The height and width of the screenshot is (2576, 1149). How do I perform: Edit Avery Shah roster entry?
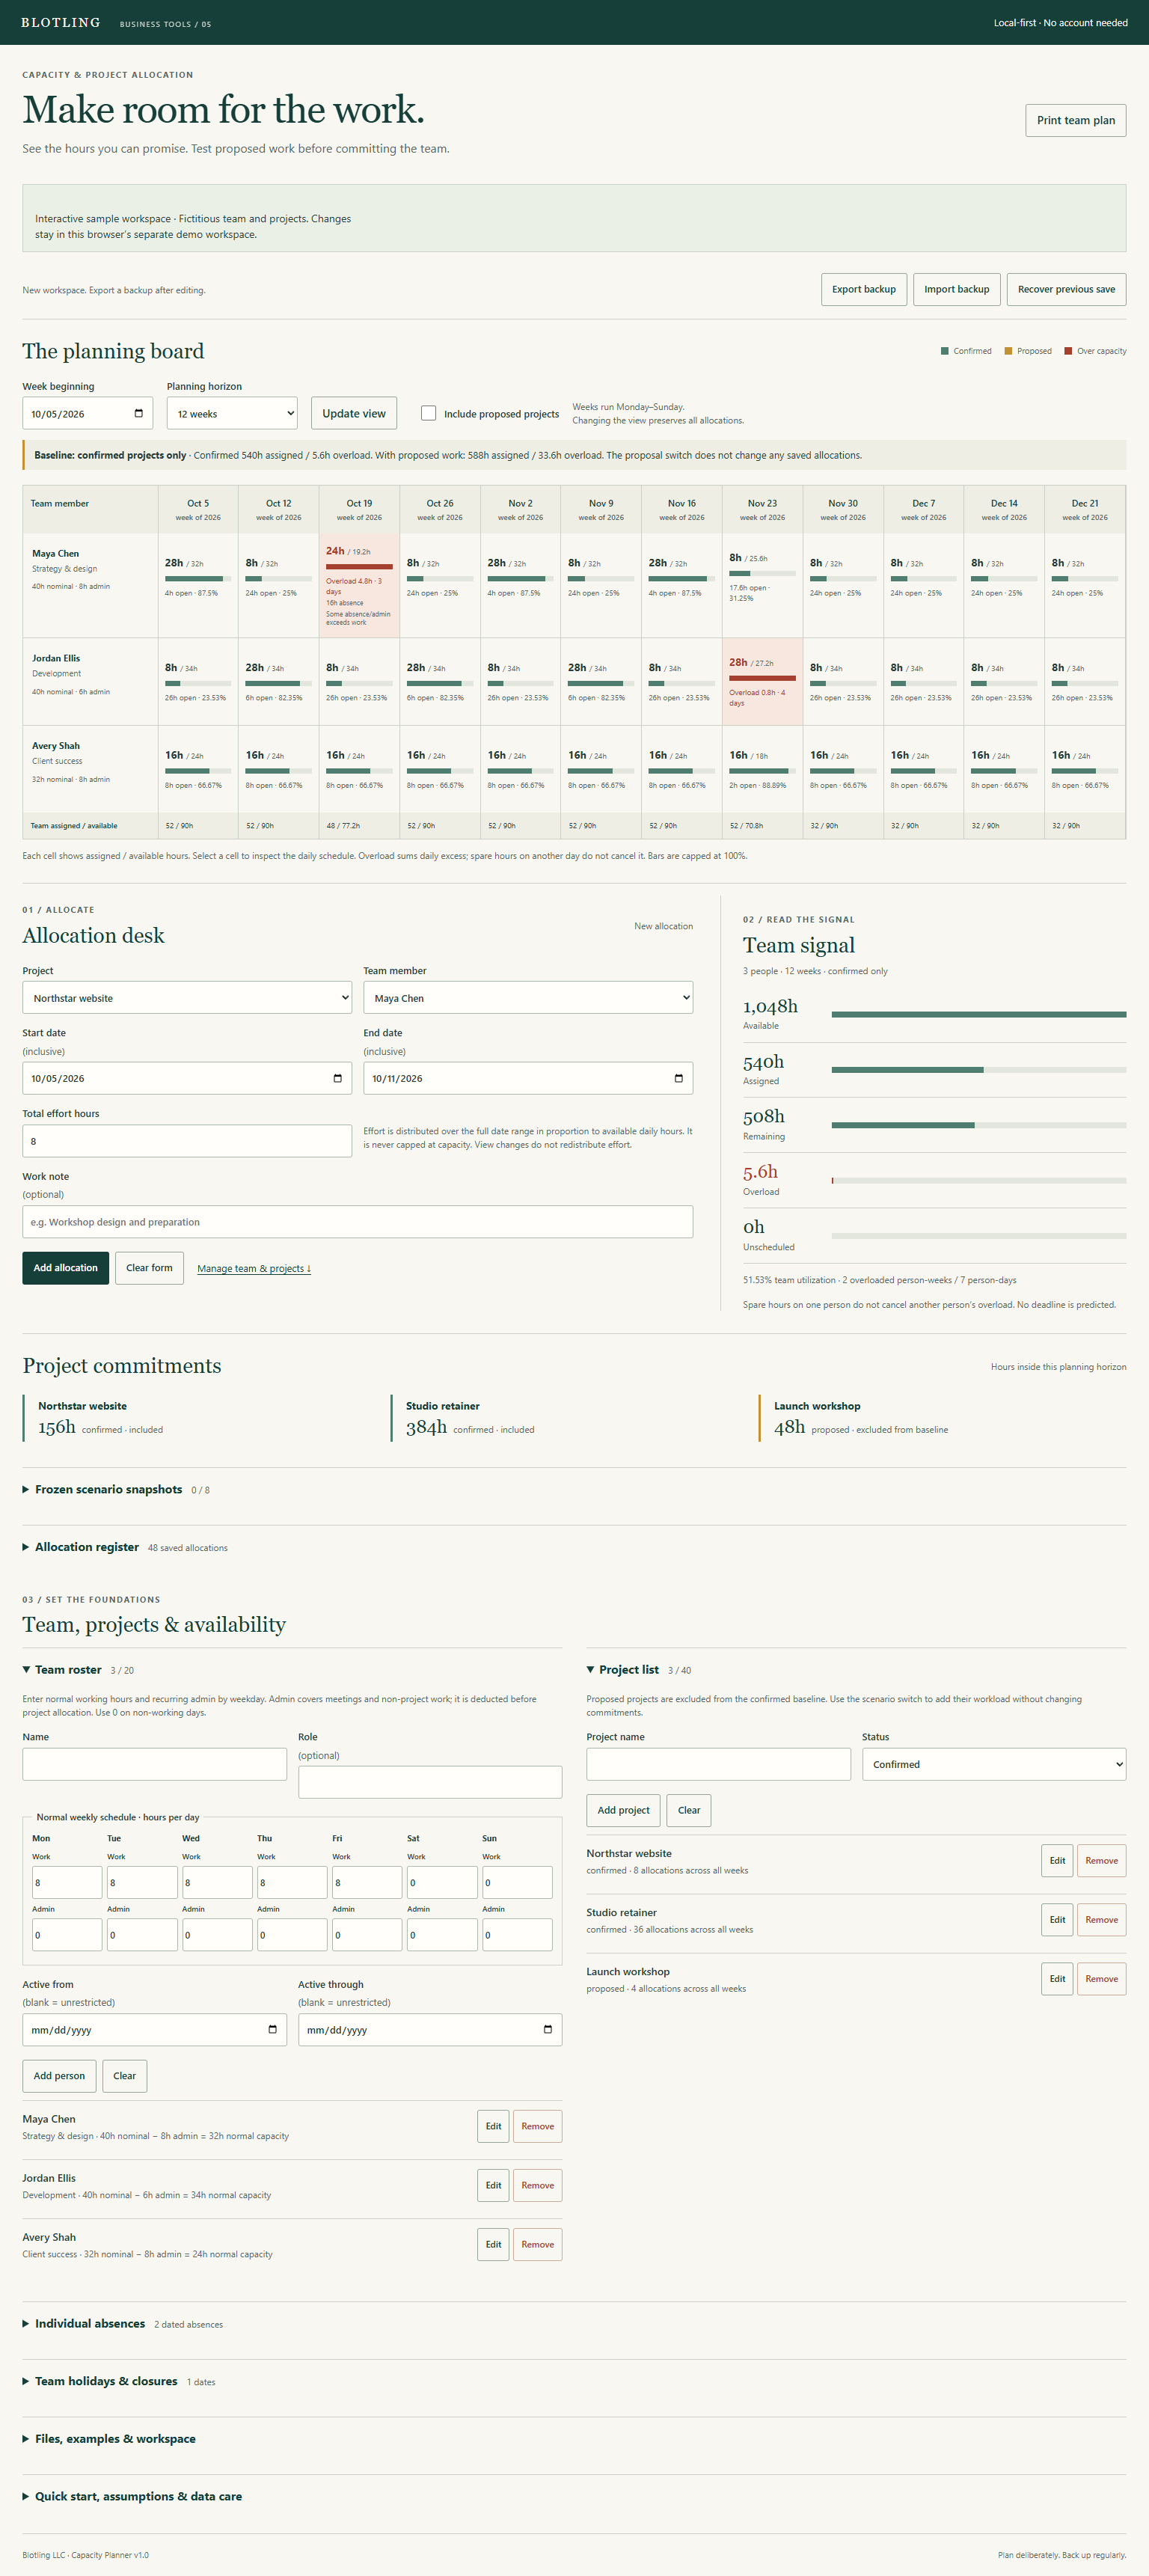[x=494, y=2244]
